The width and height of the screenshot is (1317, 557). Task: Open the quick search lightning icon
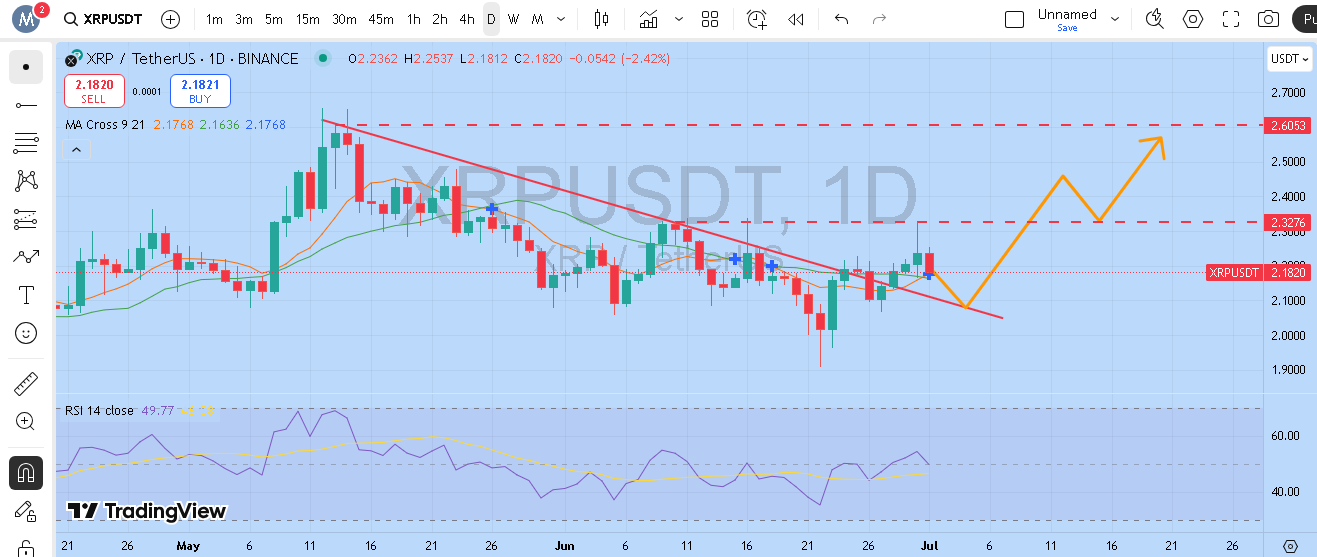click(1155, 19)
